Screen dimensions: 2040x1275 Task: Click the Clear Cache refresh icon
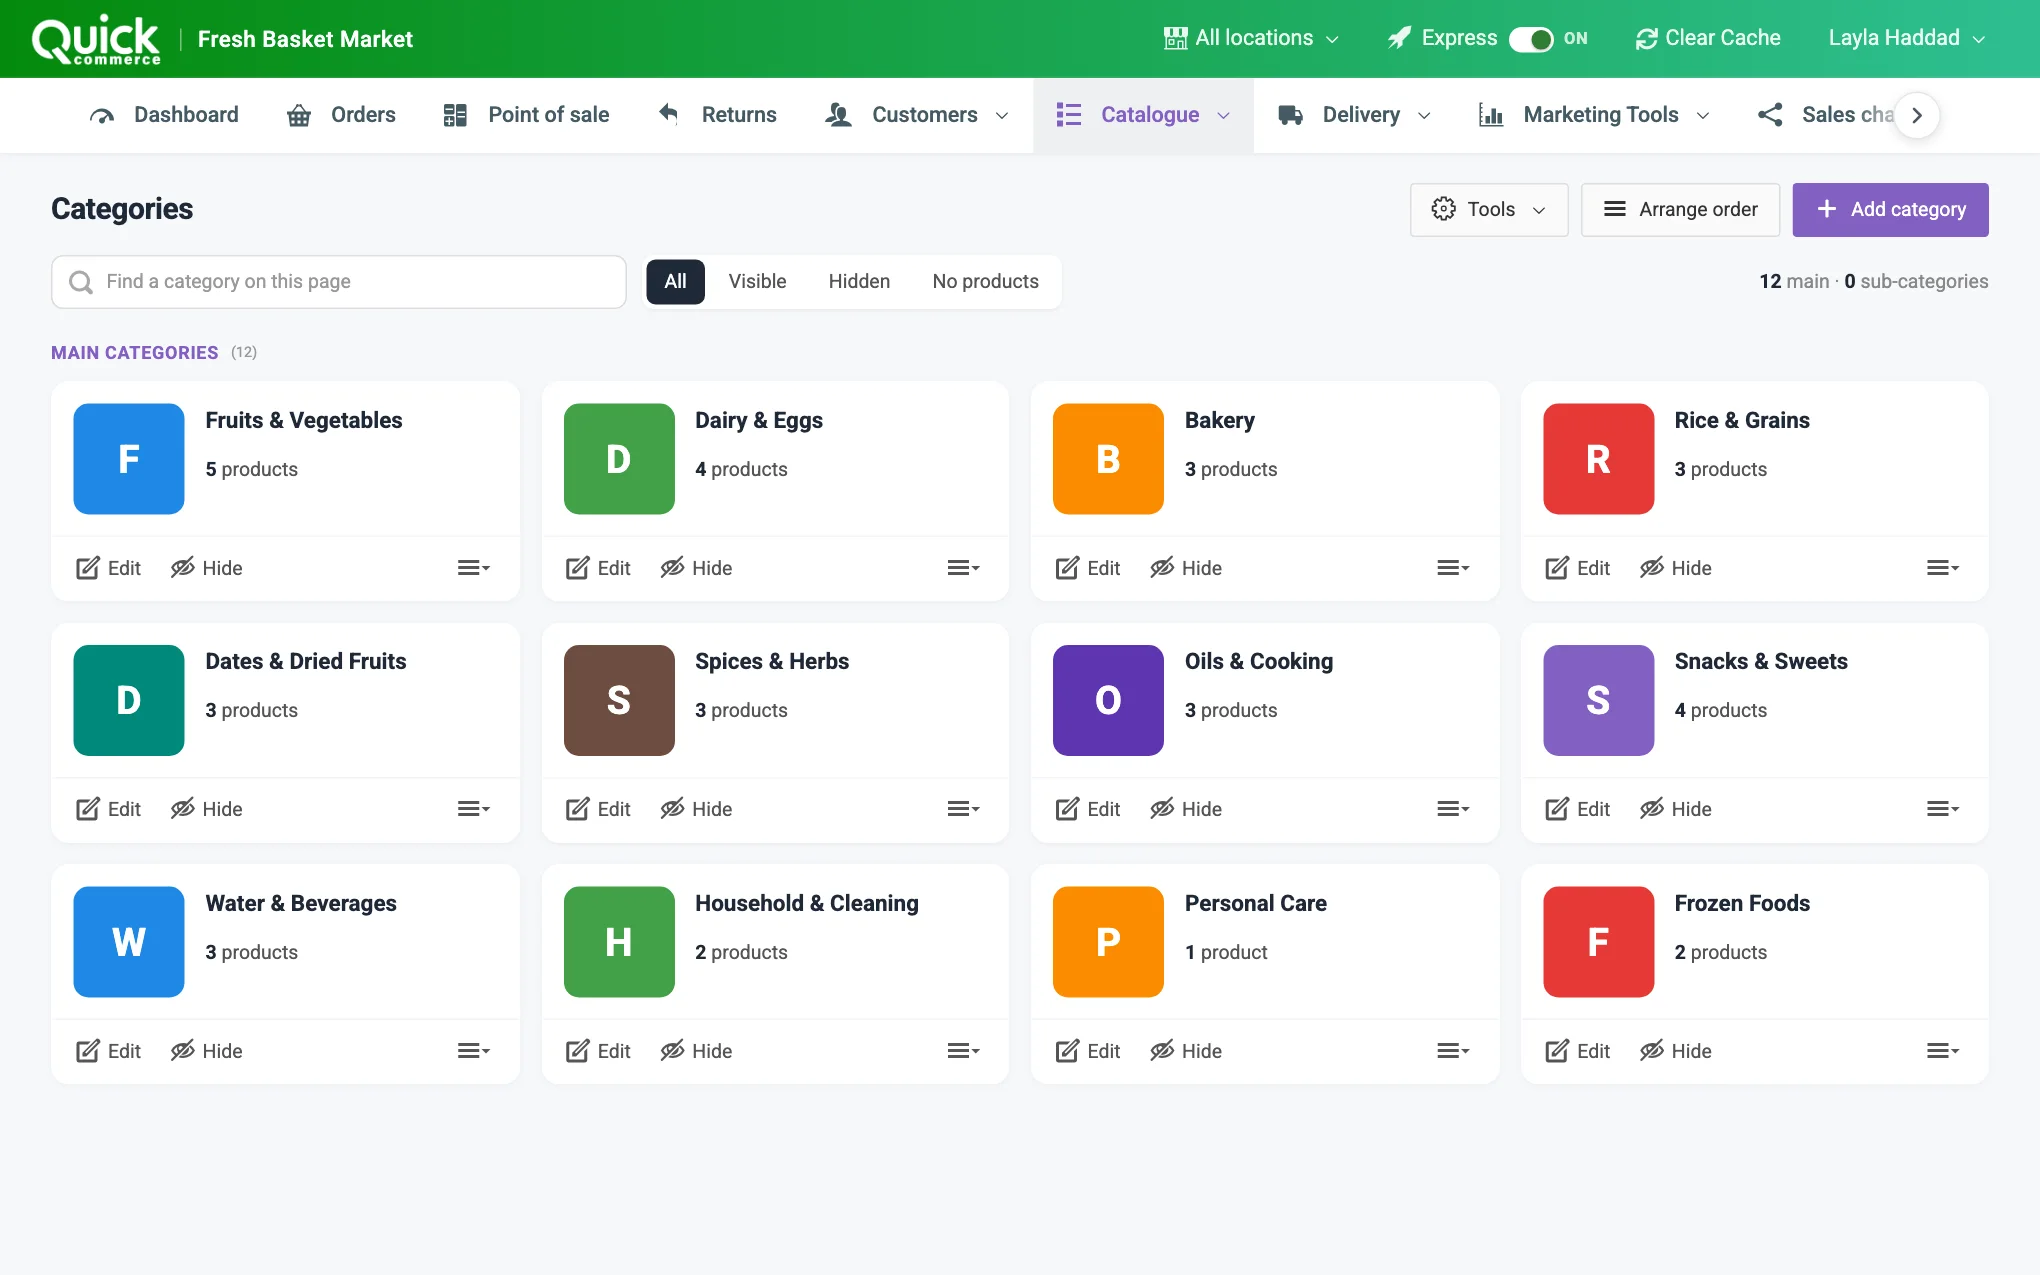point(1646,39)
